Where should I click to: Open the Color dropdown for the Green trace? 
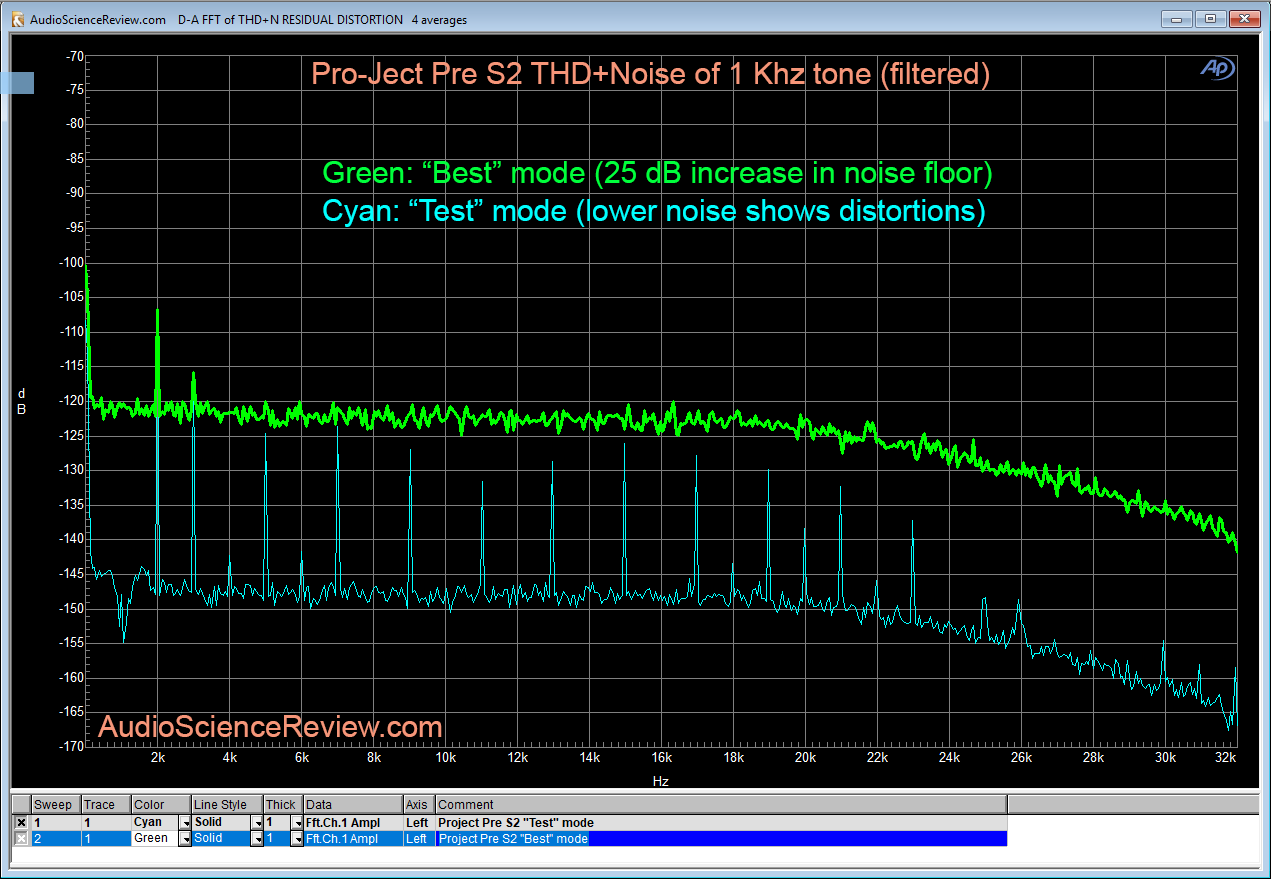pyautogui.click(x=184, y=838)
